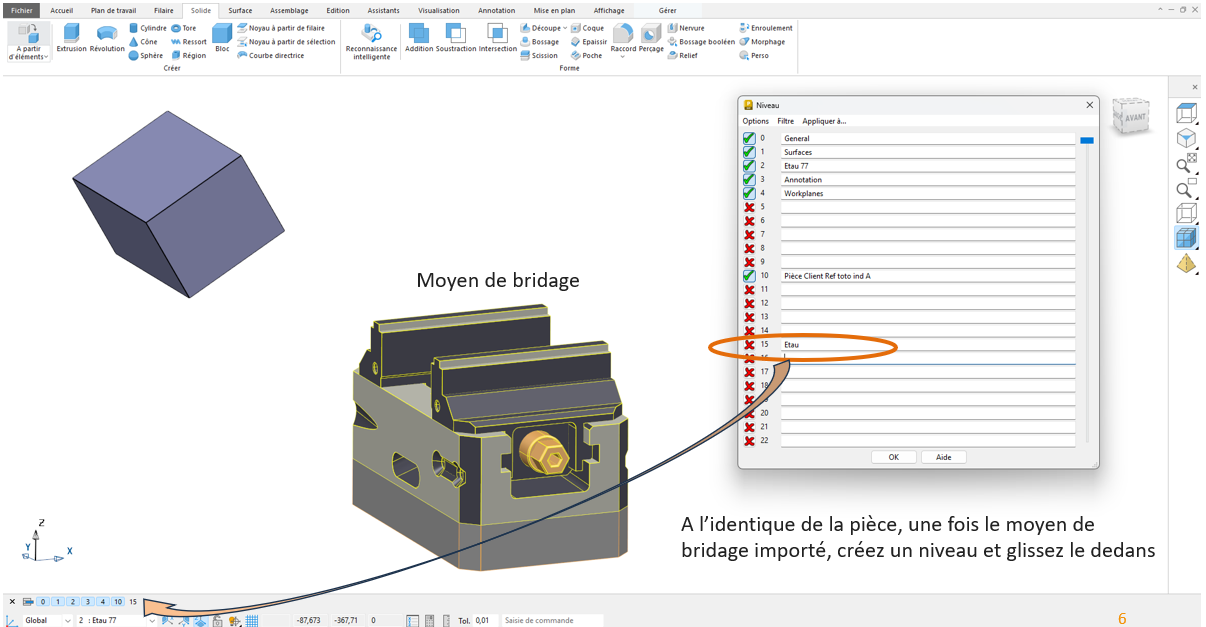Select the Révolution solid tool
Image resolution: width=1206 pixels, height=627 pixels.
click(x=107, y=39)
